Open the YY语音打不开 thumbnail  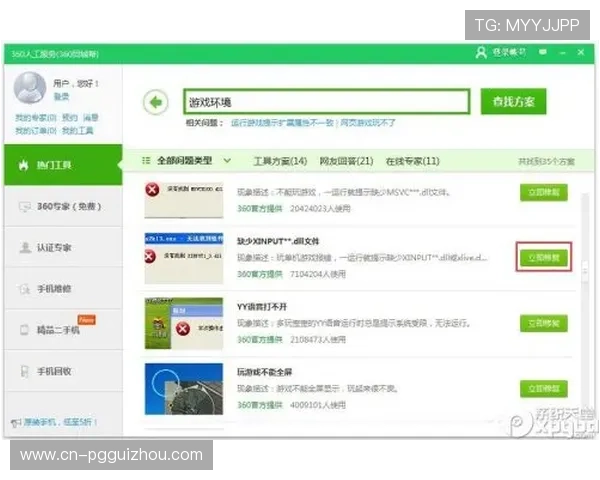point(184,323)
